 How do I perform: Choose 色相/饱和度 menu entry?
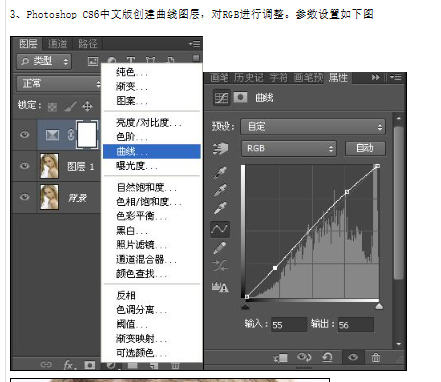152,202
